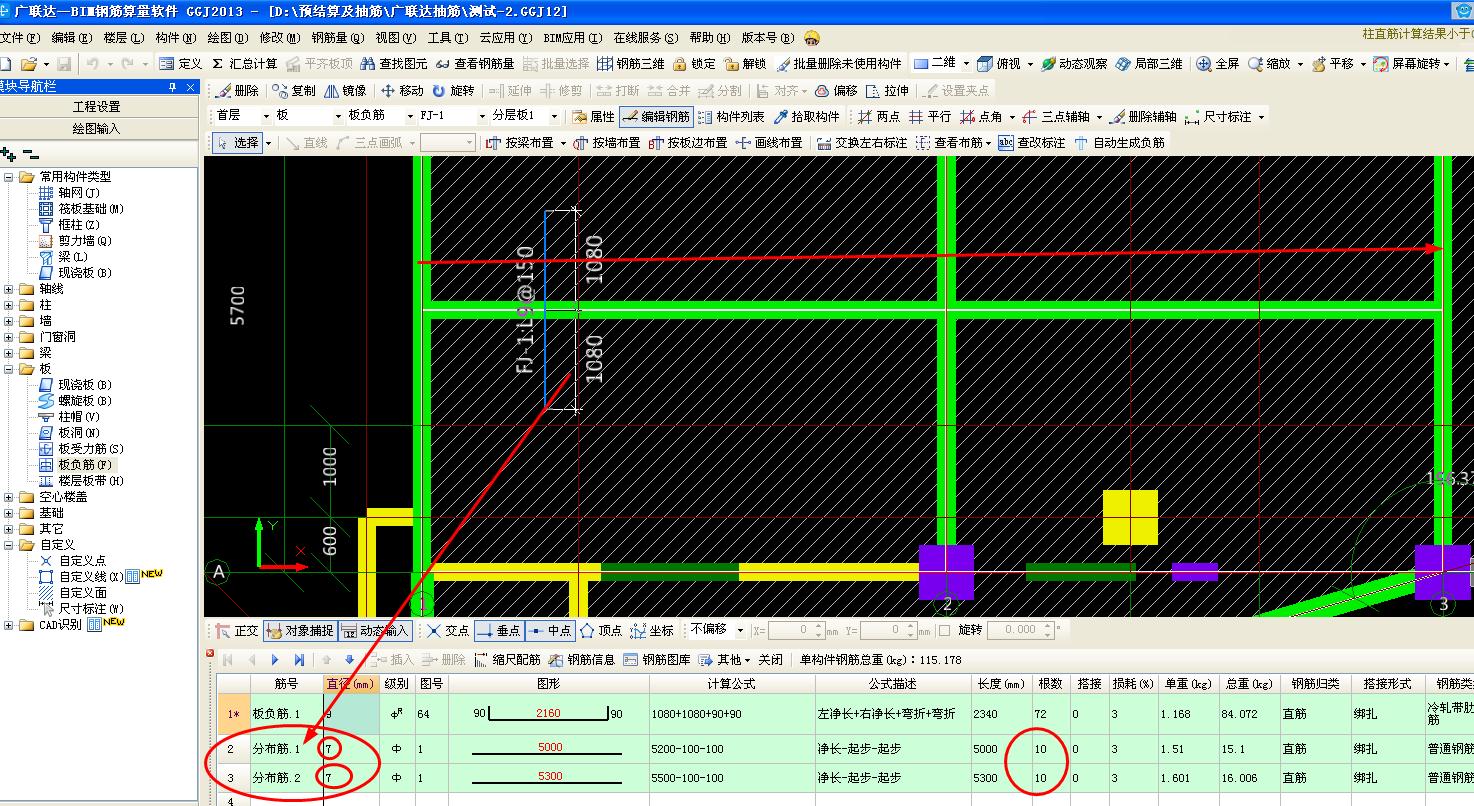Open 构件列表 component list
1474x806 pixels.
pyautogui.click(x=731, y=116)
